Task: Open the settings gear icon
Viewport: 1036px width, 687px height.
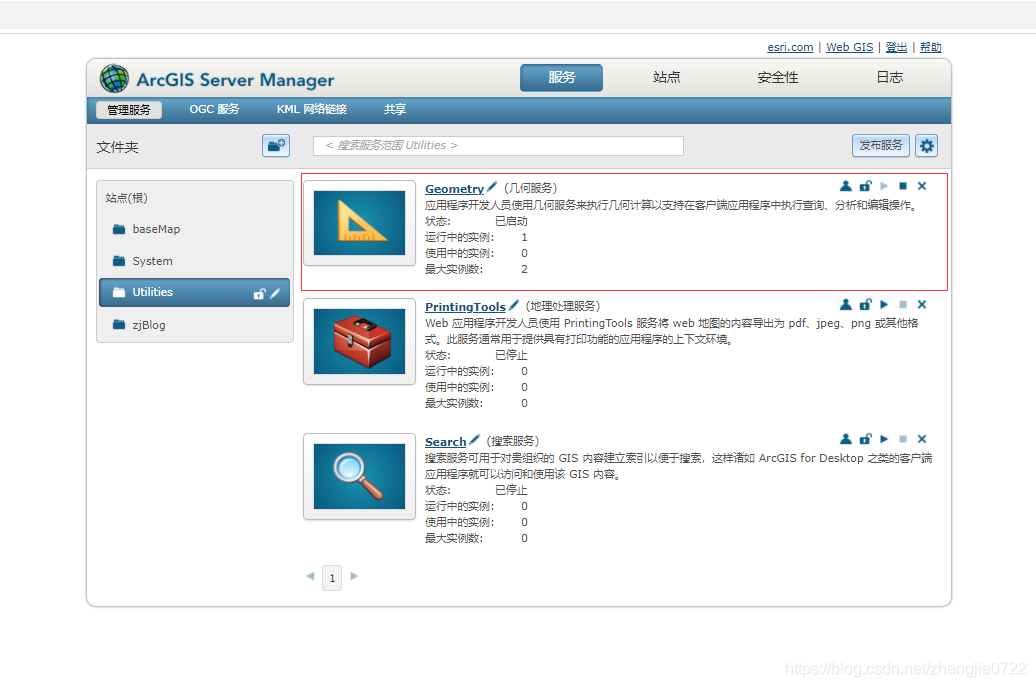Action: point(927,146)
